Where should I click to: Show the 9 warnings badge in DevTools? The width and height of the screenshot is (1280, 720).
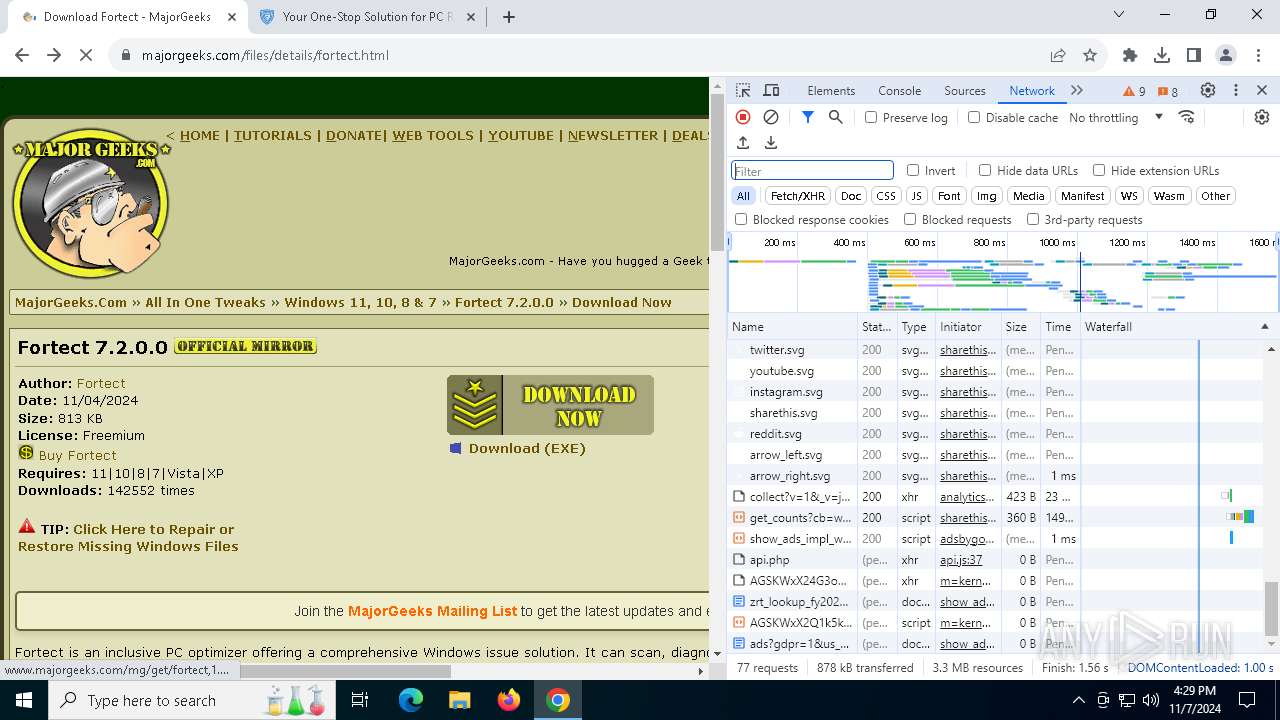1135,91
